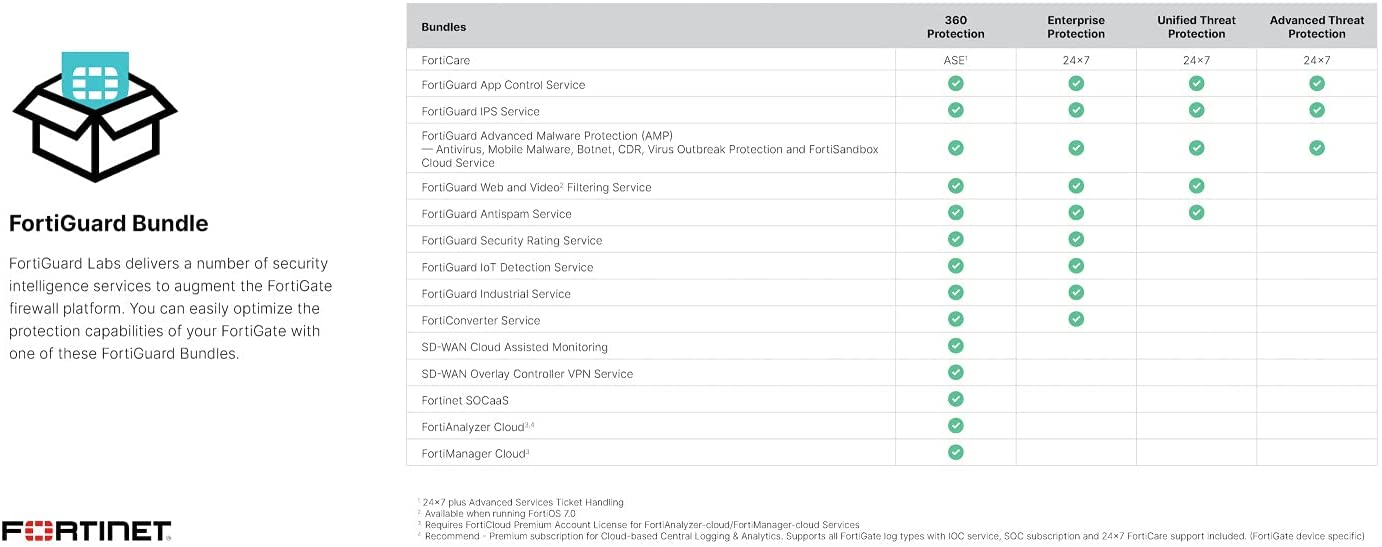Select the Advanced Threat Protection column header
The width and height of the screenshot is (1382, 547).
[x=1317, y=27]
